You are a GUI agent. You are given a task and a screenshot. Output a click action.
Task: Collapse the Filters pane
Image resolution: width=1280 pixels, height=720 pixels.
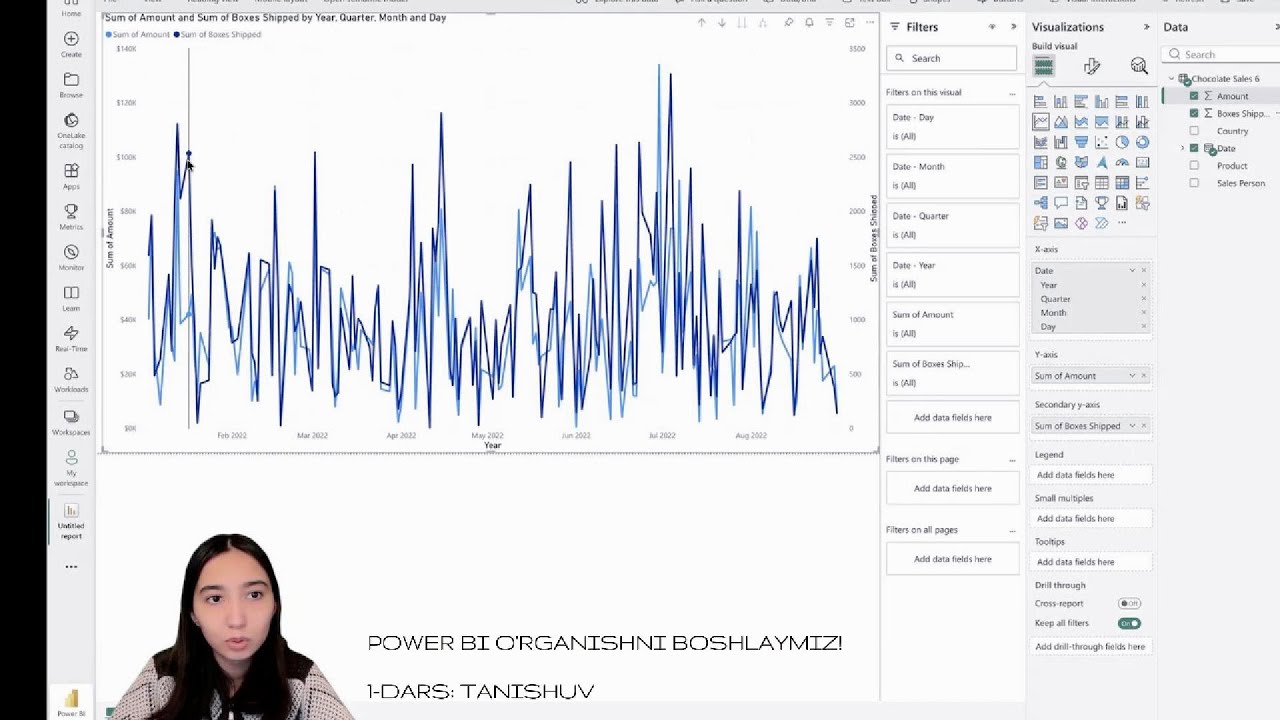click(1013, 27)
